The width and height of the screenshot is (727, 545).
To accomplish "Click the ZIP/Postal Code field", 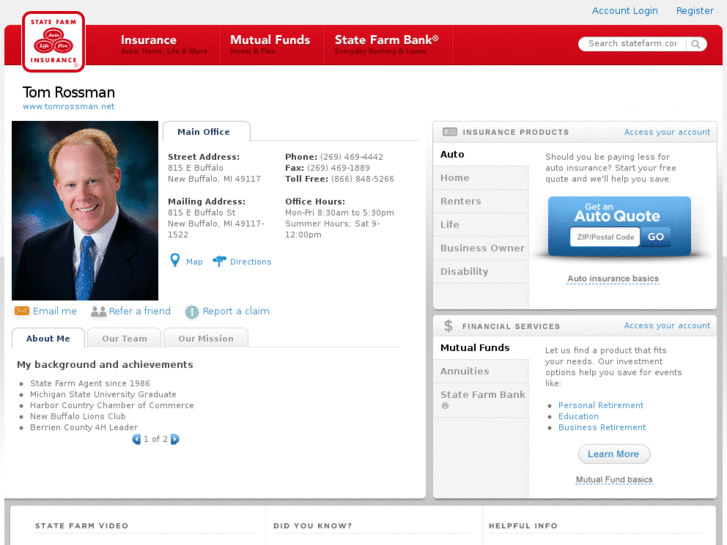I will coord(605,237).
